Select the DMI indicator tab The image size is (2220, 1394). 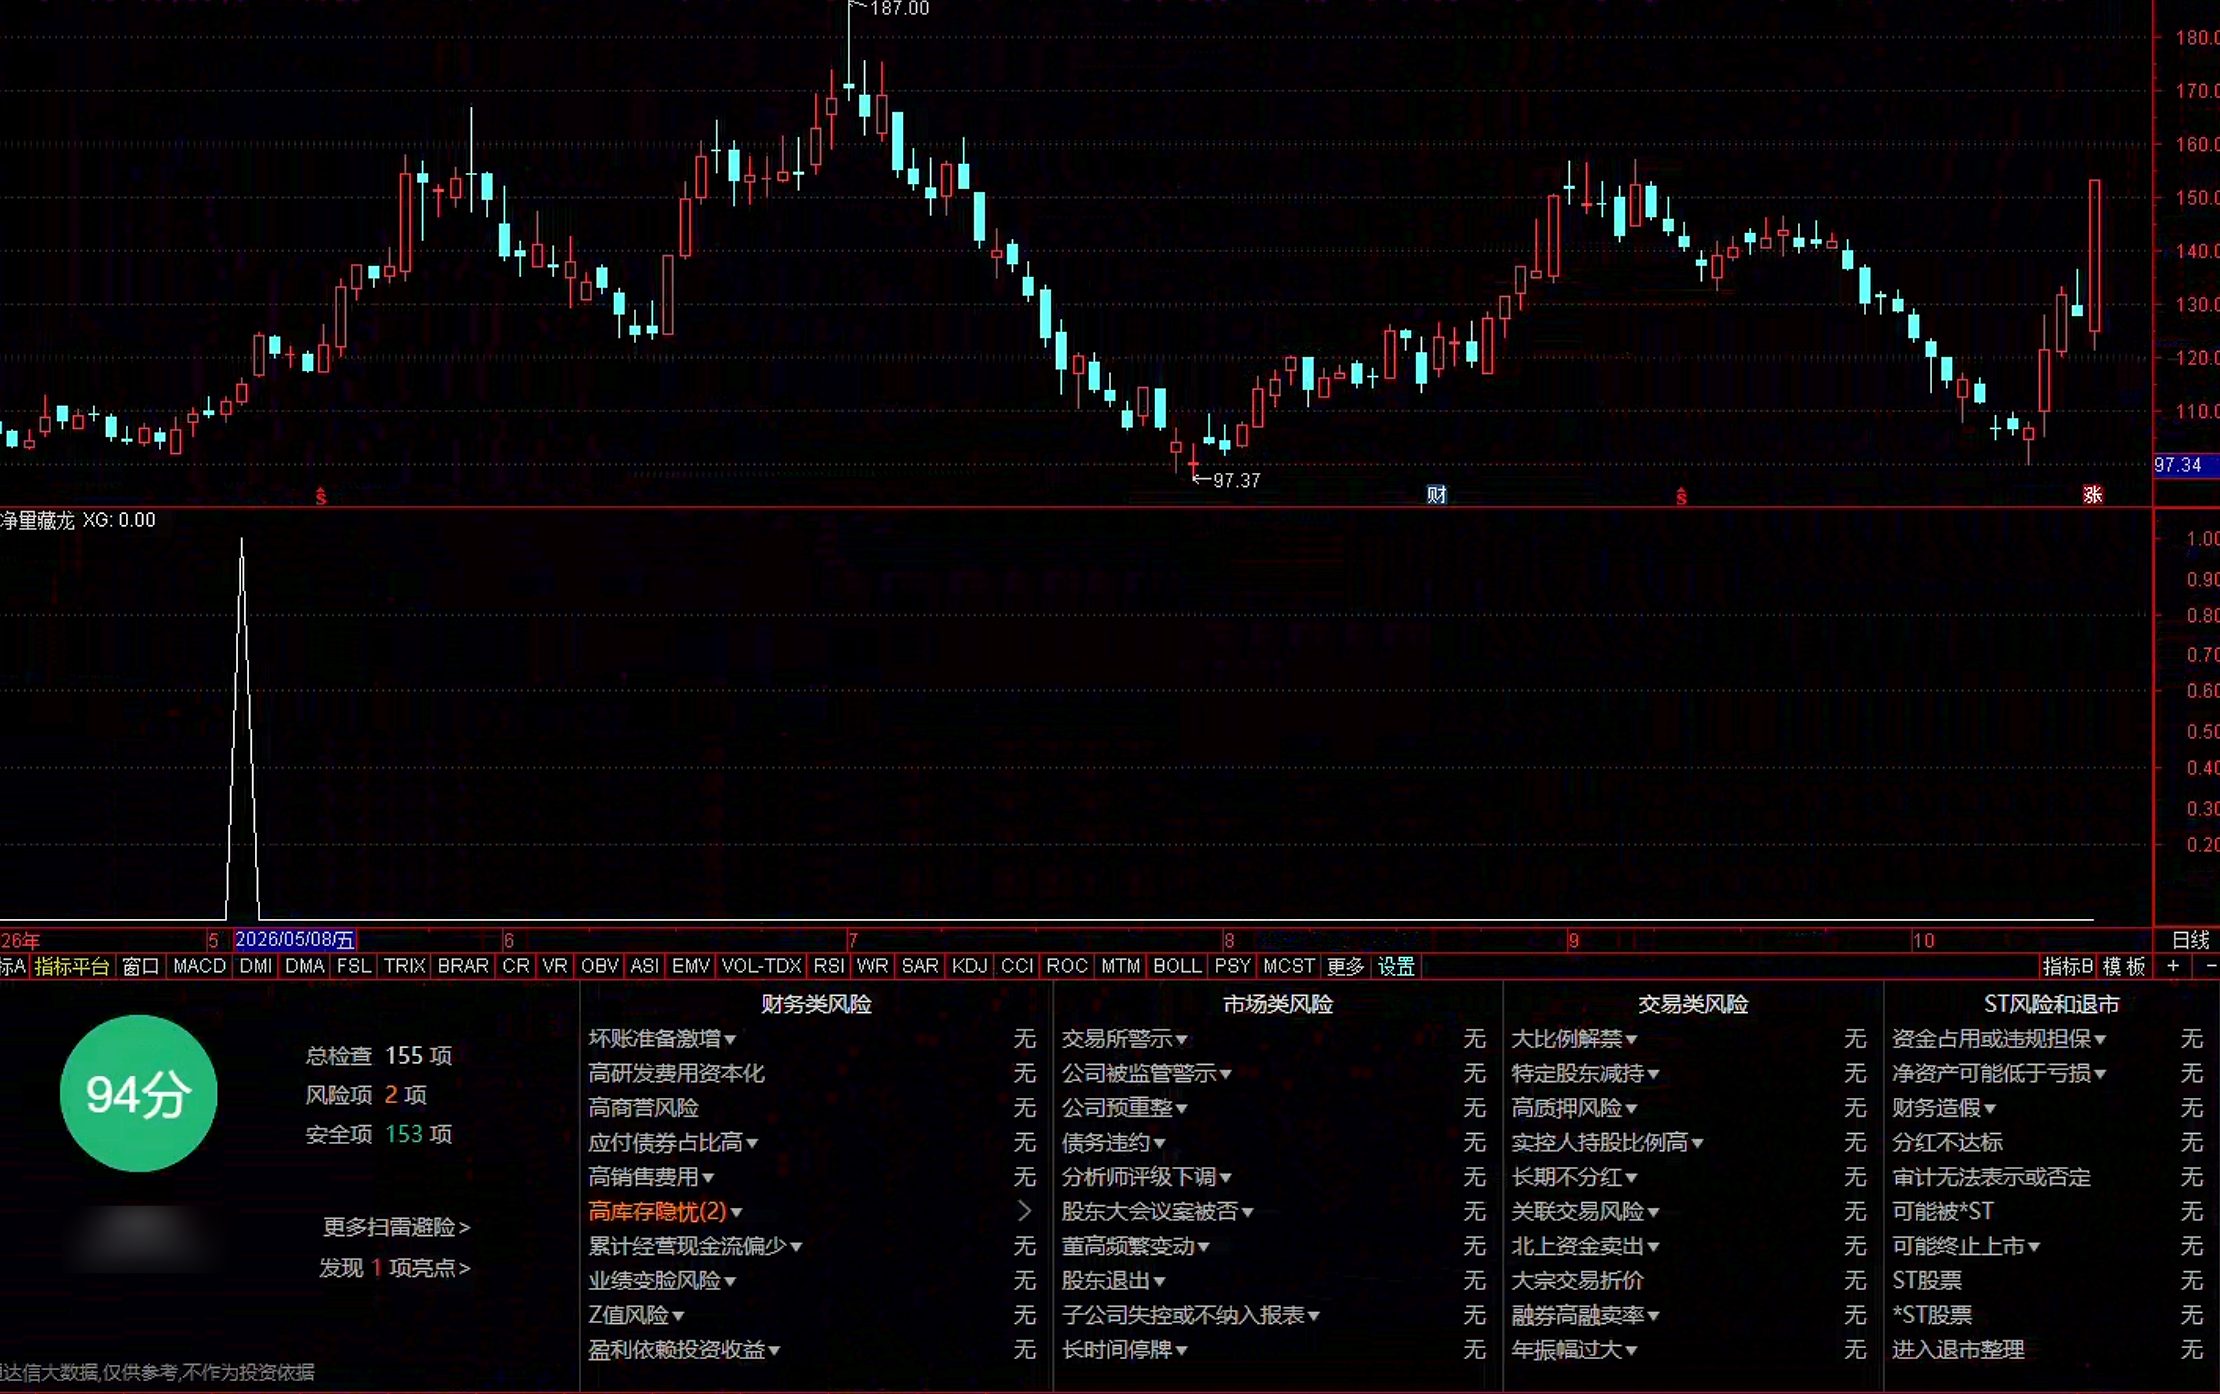(256, 966)
